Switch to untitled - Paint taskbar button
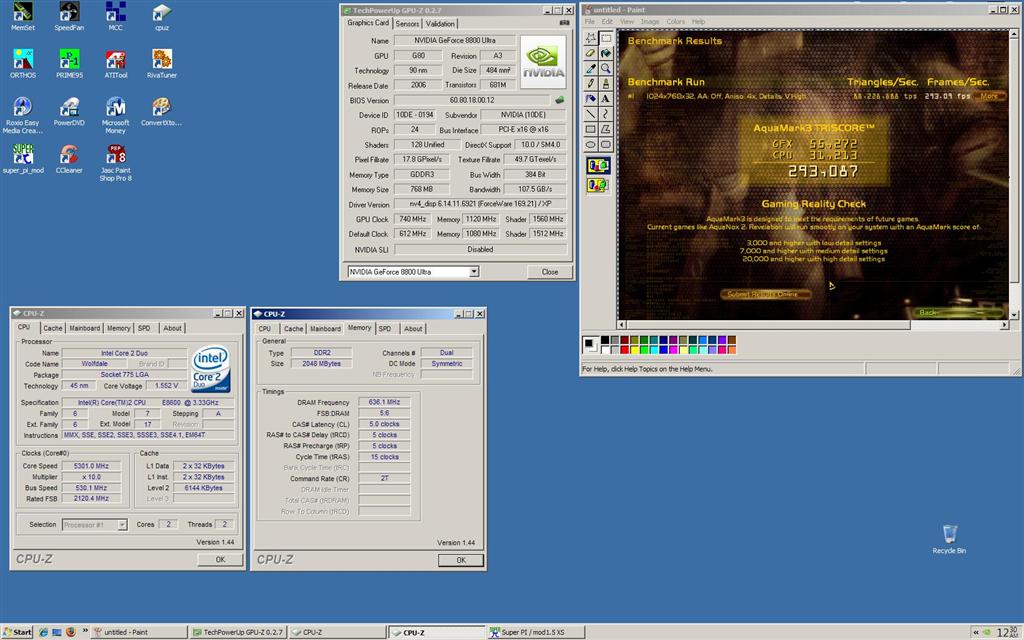 (139, 632)
